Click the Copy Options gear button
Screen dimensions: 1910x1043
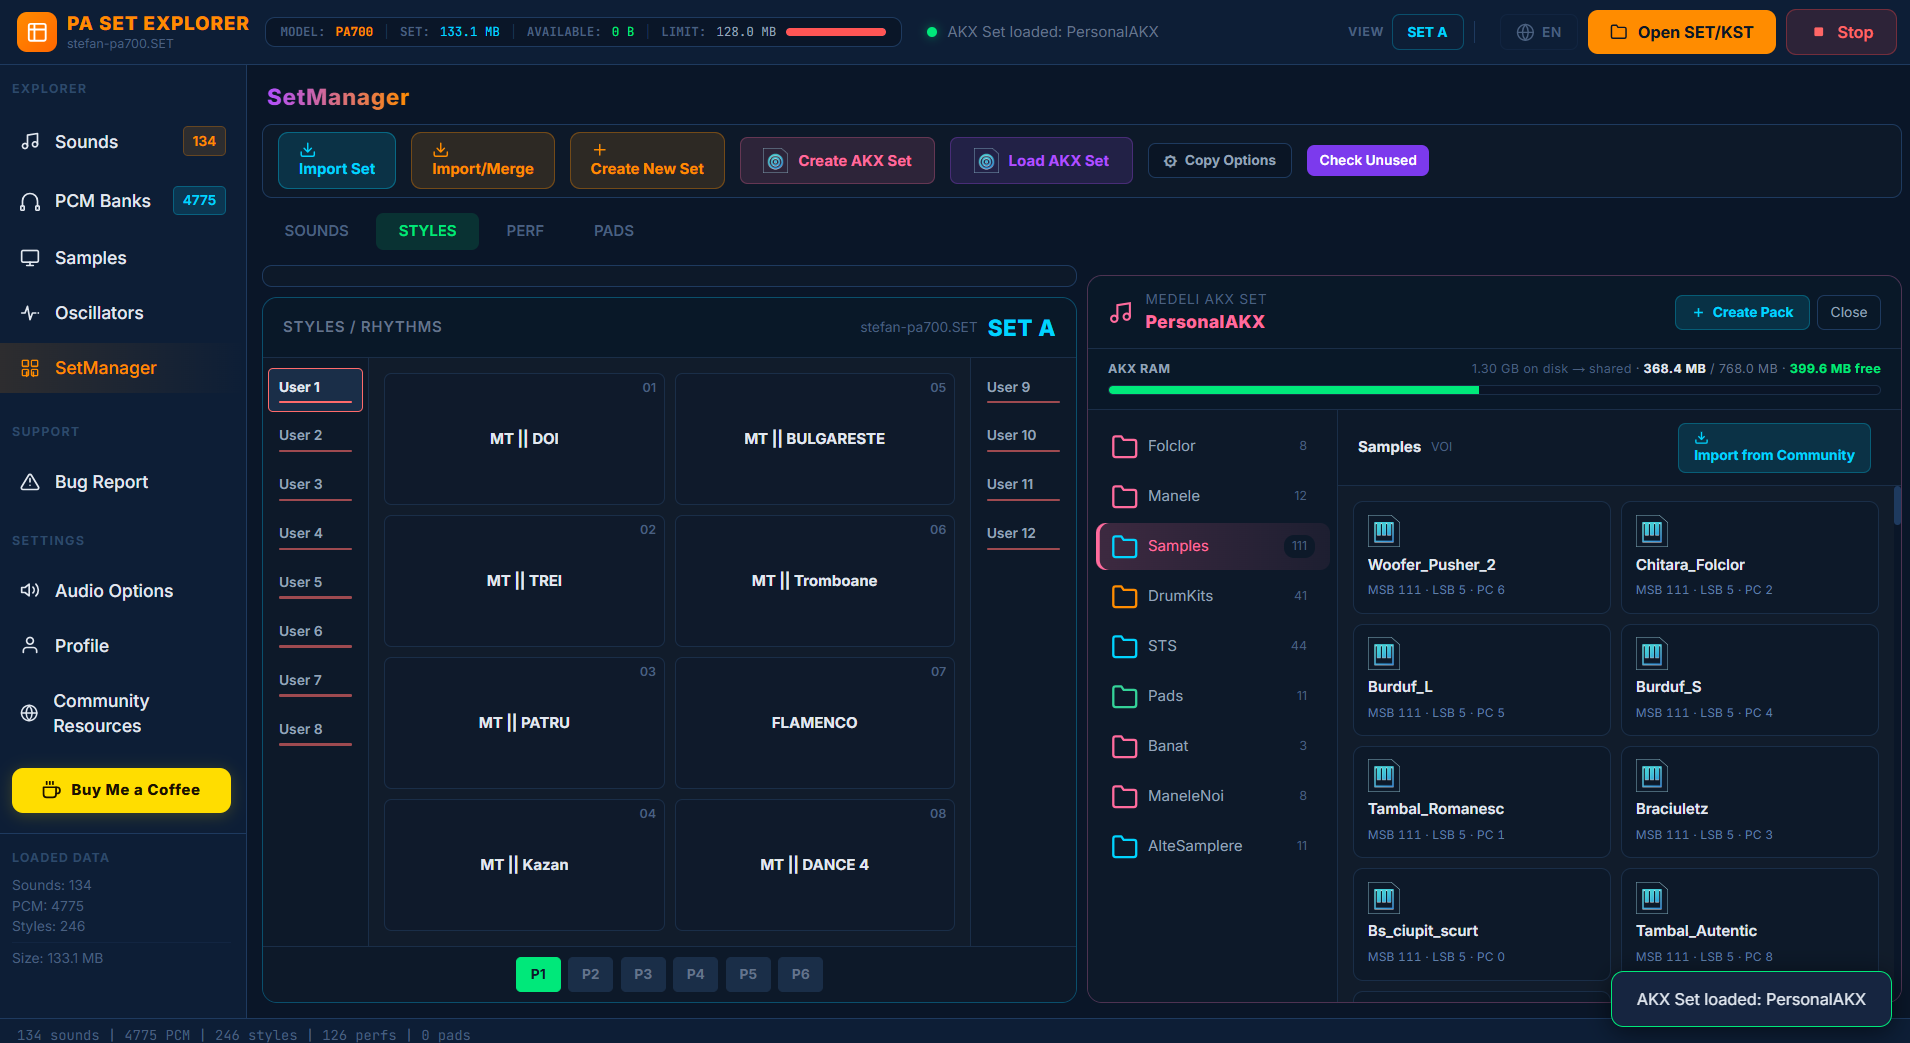[1219, 160]
